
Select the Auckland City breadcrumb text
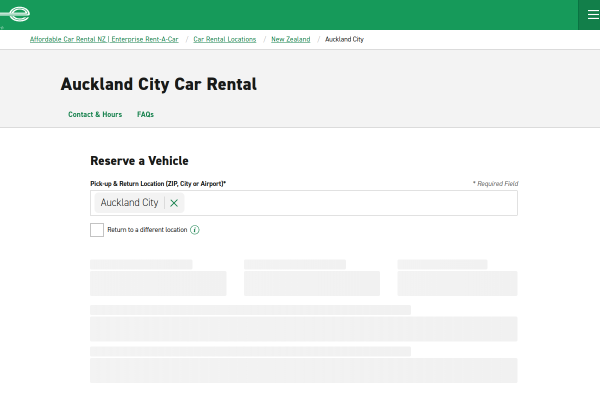click(344, 39)
